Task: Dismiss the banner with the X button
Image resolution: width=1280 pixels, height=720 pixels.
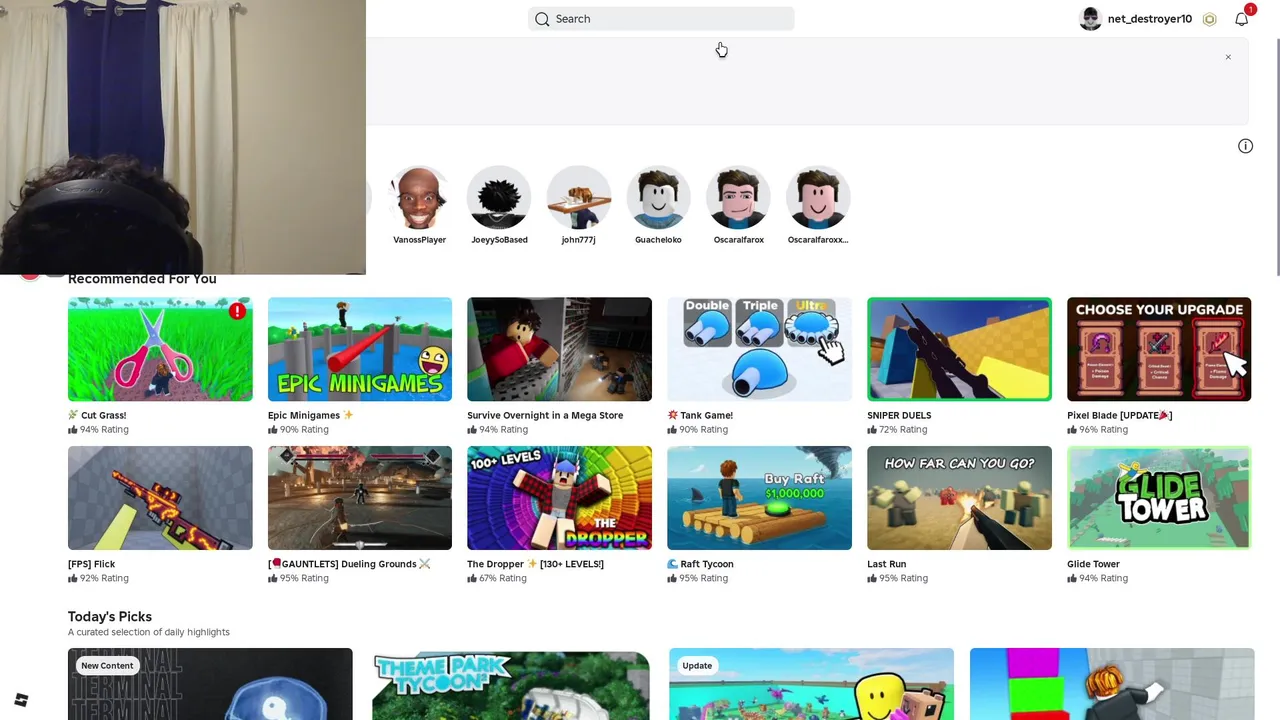Action: coord(1228,57)
